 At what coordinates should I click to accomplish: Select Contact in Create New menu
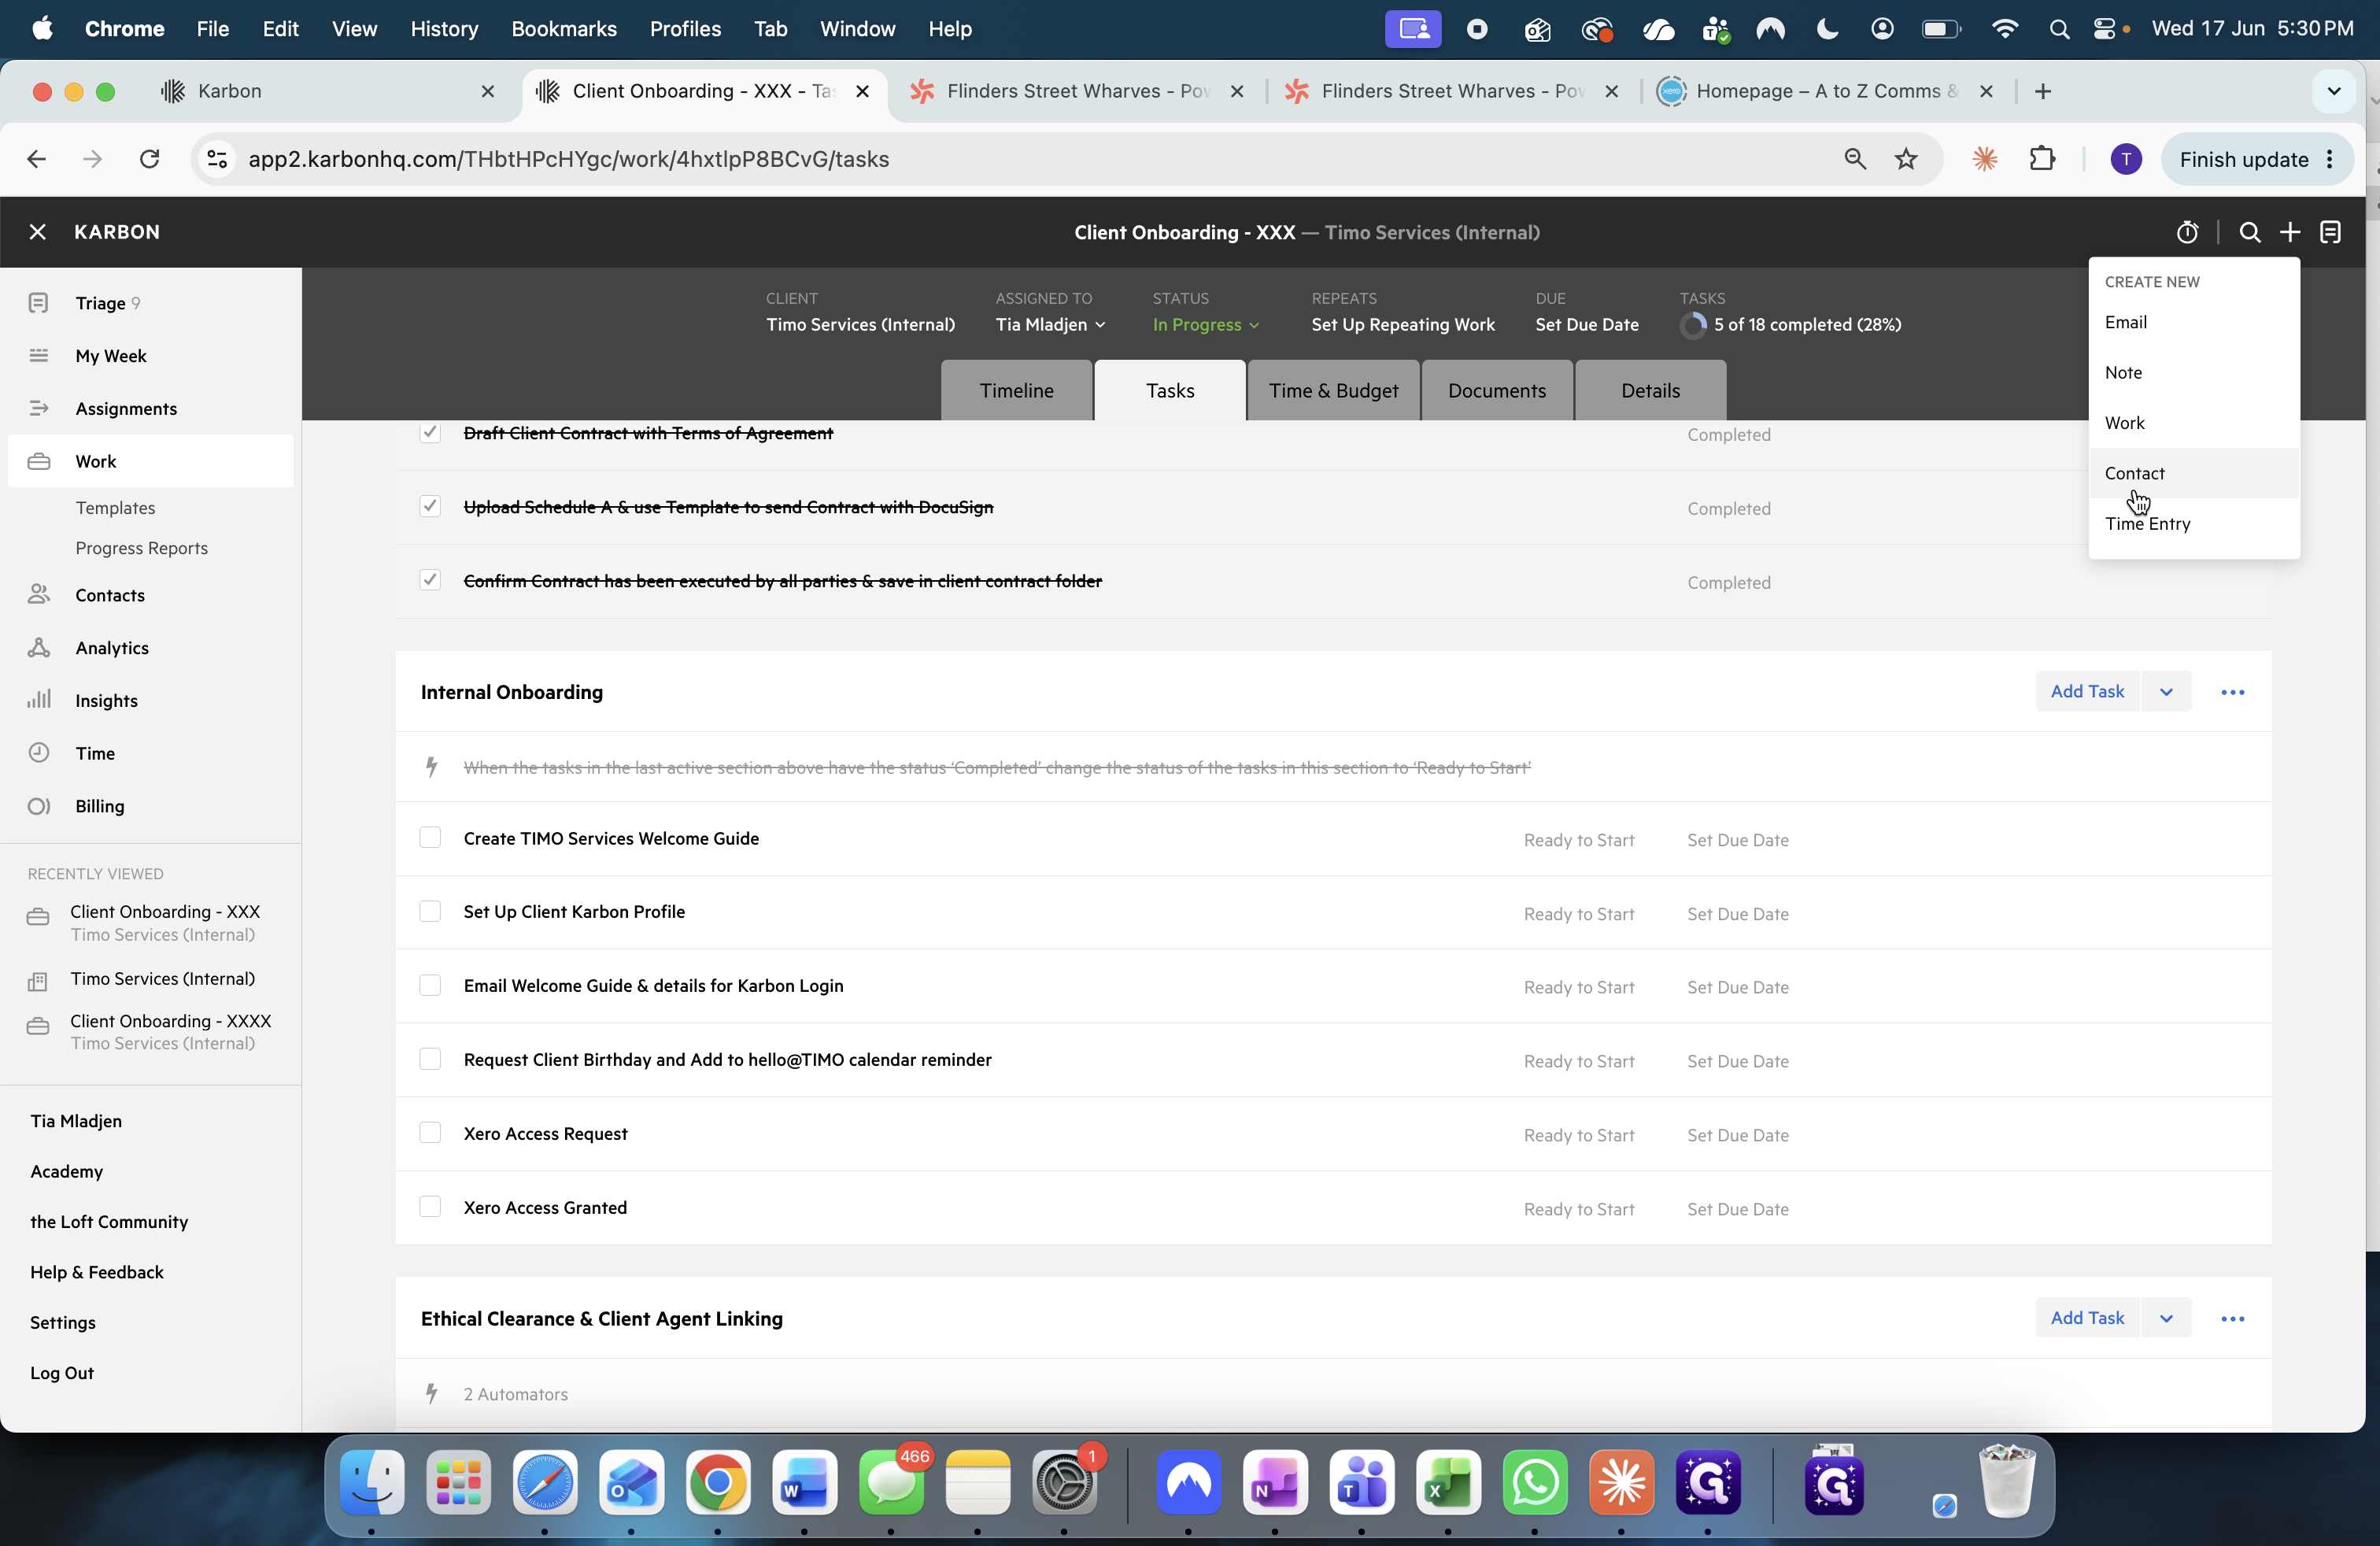(2194, 473)
